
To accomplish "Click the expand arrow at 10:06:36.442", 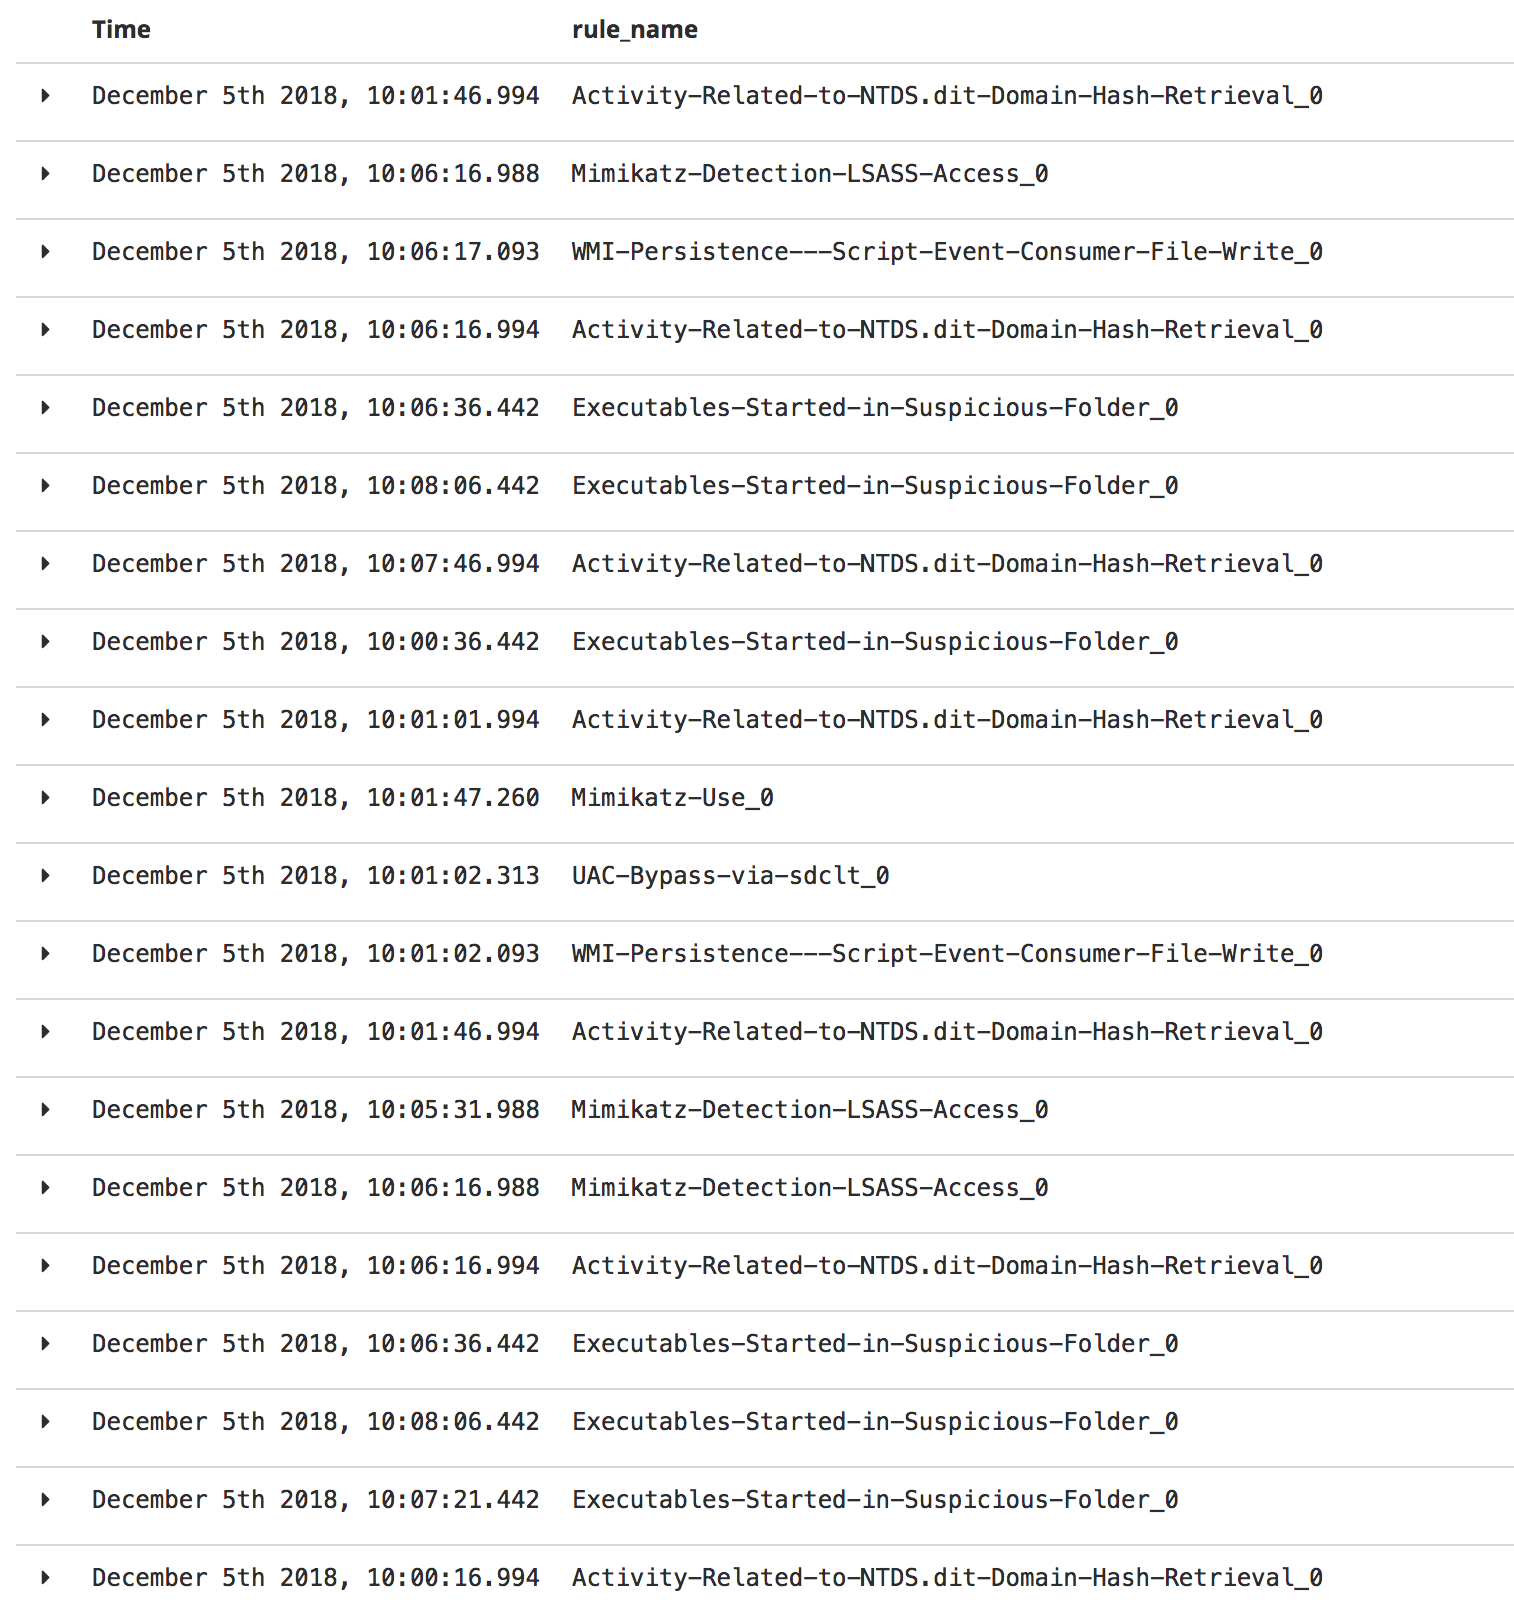I will pos(45,407).
